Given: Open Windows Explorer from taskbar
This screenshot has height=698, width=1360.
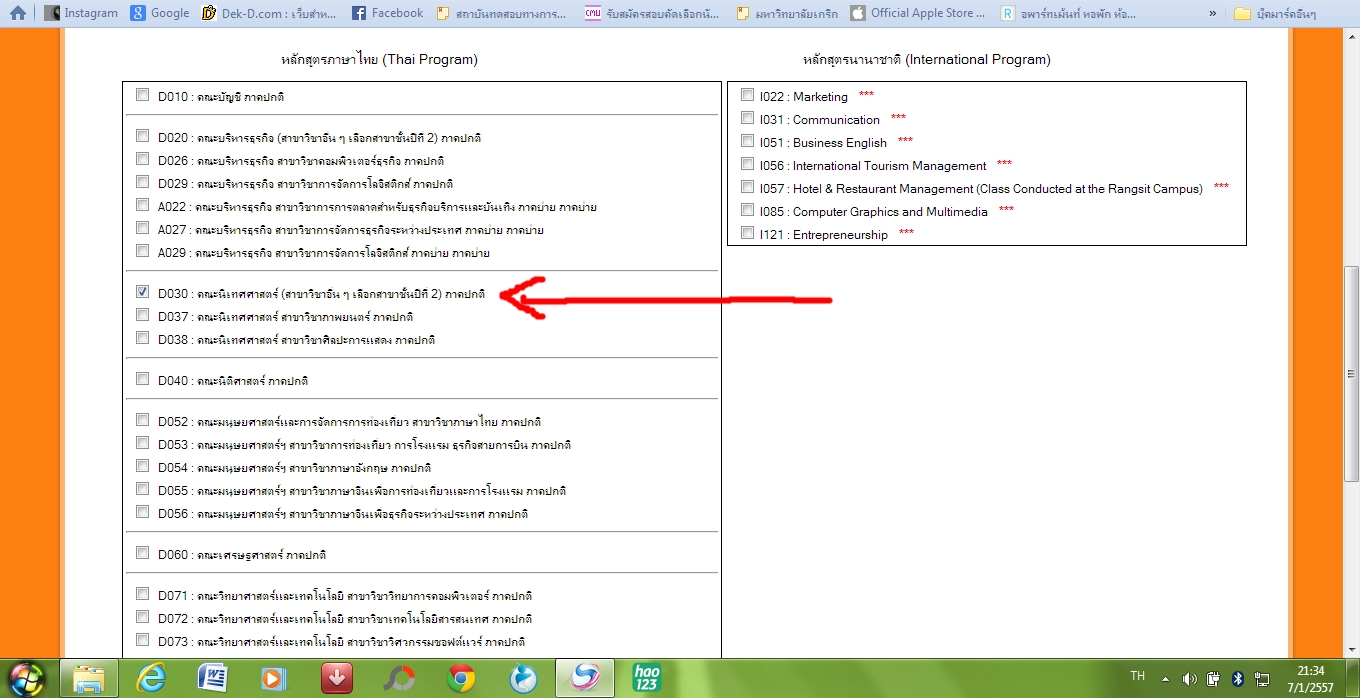Looking at the screenshot, I should 88,678.
